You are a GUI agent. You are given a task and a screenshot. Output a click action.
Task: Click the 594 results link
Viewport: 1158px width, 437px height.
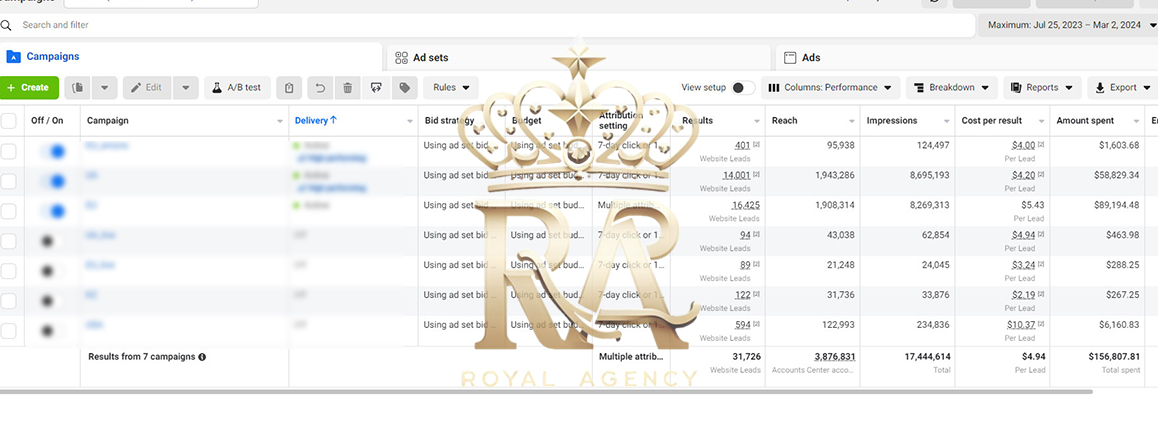pyautogui.click(x=742, y=325)
